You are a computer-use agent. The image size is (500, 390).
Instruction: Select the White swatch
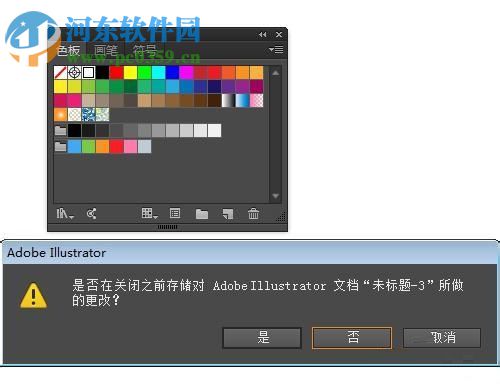(x=88, y=72)
